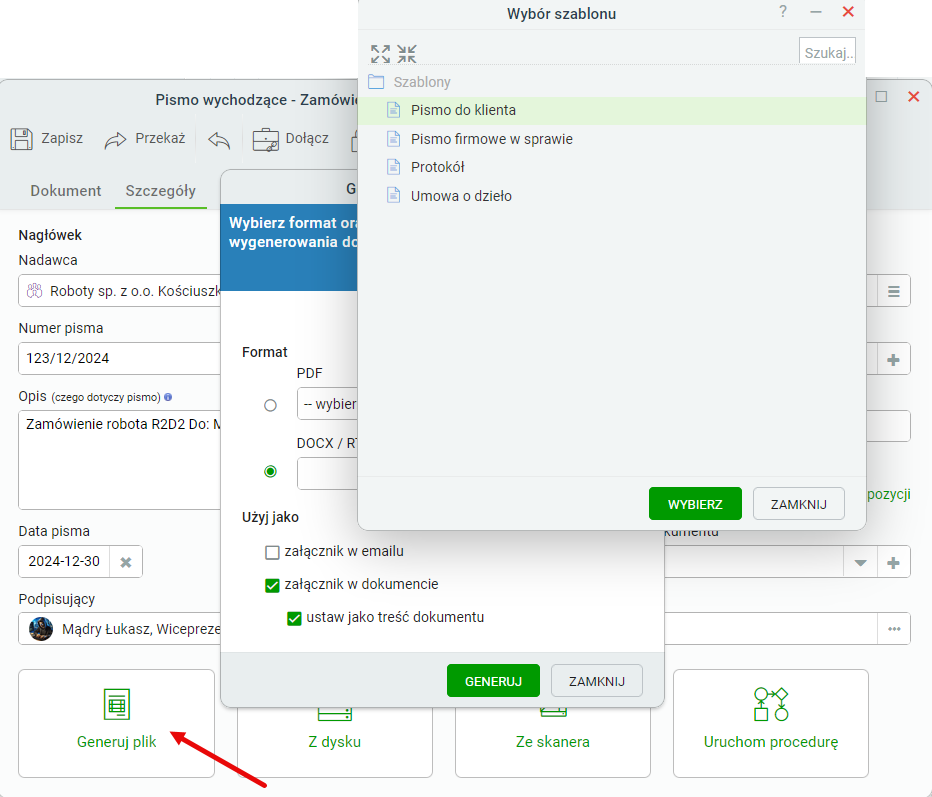932x797 pixels.
Task: Click the Nadawca sender field
Action: 119,291
